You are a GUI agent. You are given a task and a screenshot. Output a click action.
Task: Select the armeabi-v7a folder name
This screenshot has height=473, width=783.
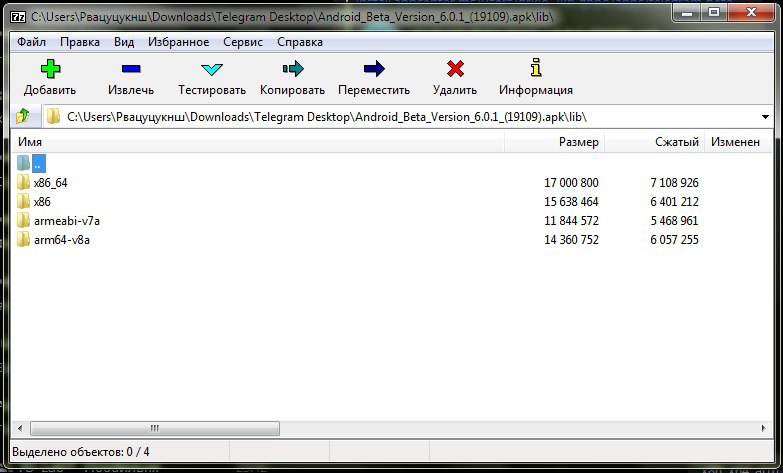pos(67,220)
